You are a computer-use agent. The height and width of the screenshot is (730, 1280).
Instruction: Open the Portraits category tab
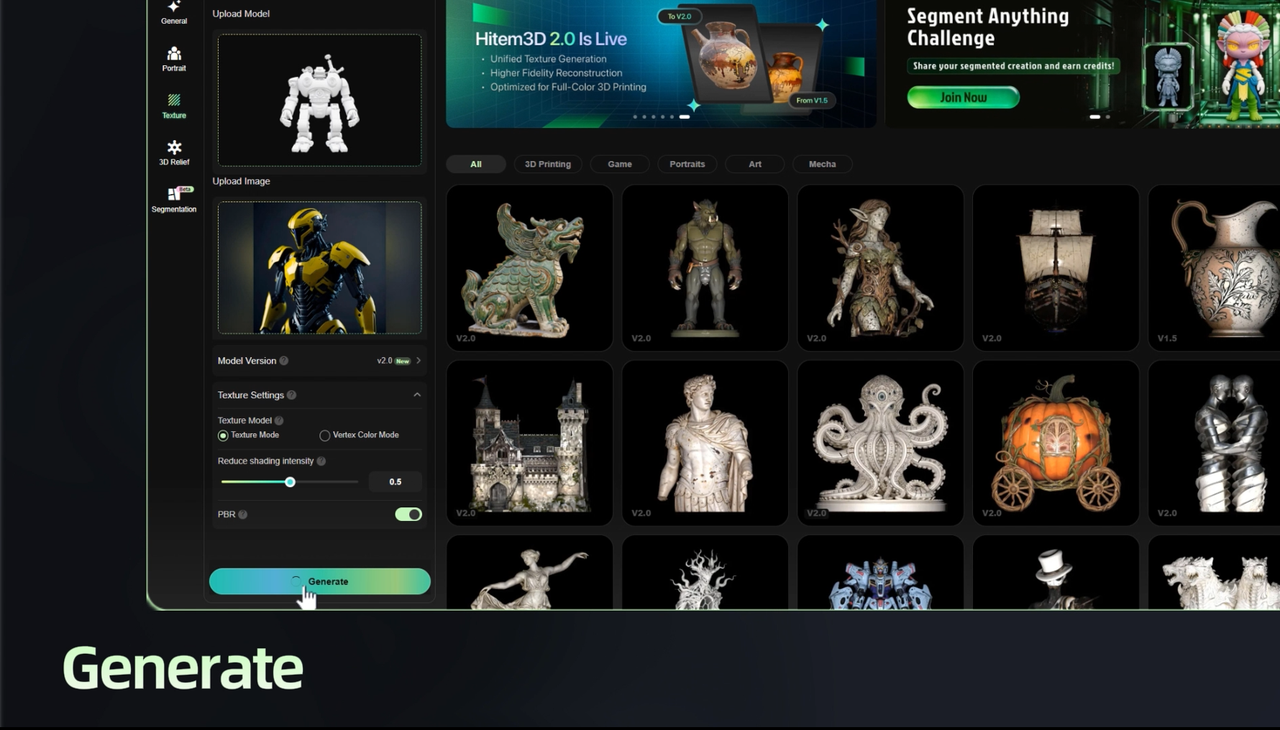pyautogui.click(x=687, y=164)
